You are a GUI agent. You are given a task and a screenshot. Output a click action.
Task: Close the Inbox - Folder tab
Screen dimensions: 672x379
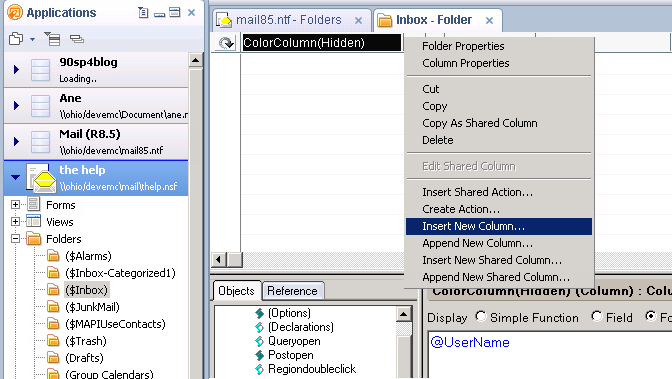(489, 20)
